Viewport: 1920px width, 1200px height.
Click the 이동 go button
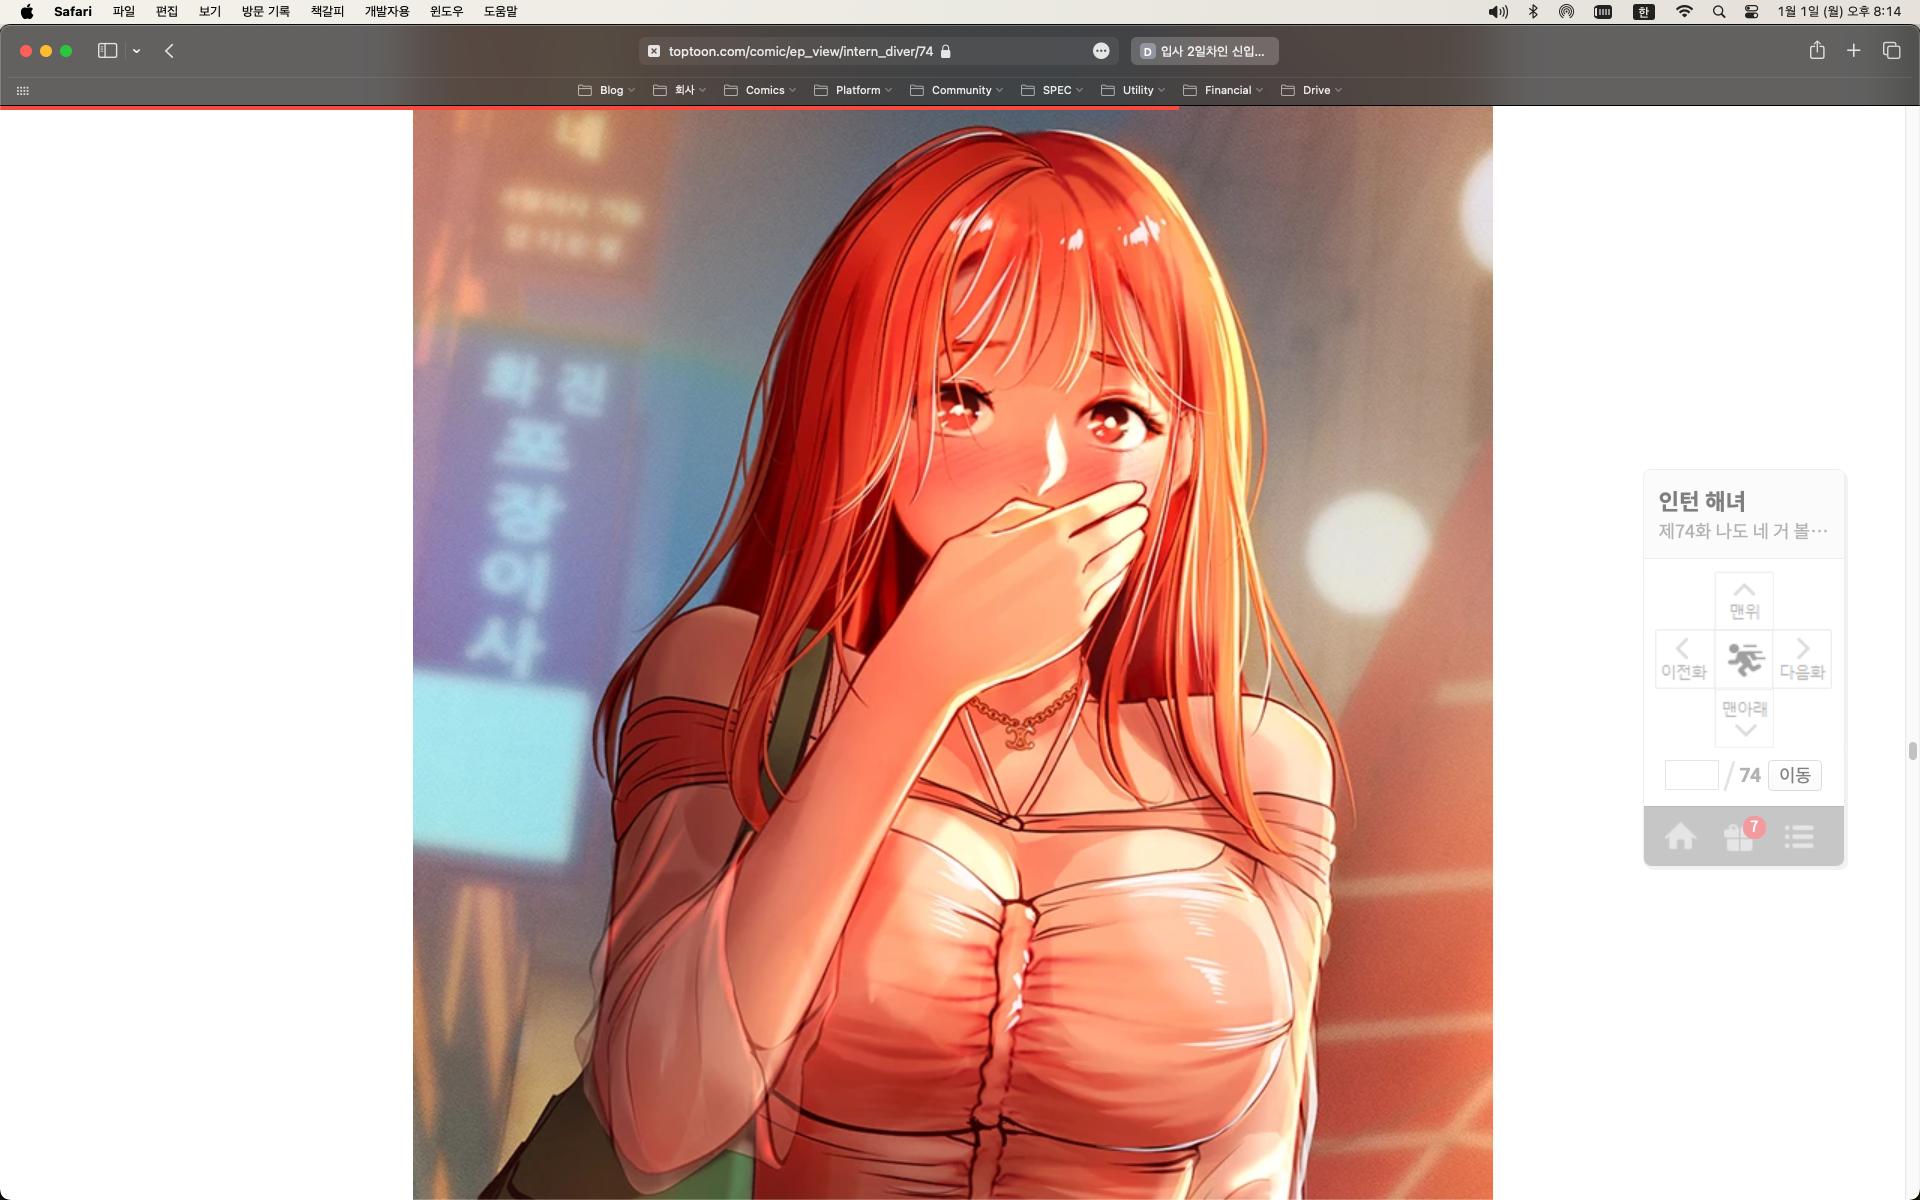click(1794, 775)
